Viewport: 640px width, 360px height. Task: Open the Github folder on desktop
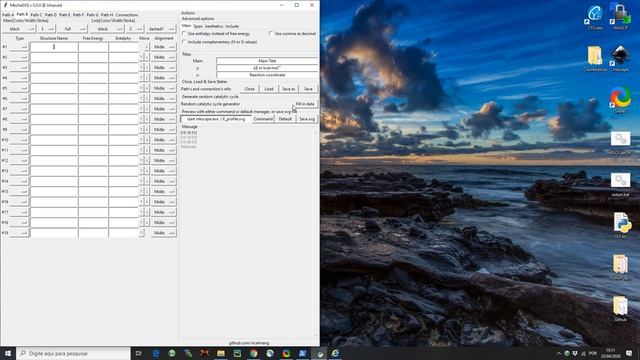click(x=620, y=309)
